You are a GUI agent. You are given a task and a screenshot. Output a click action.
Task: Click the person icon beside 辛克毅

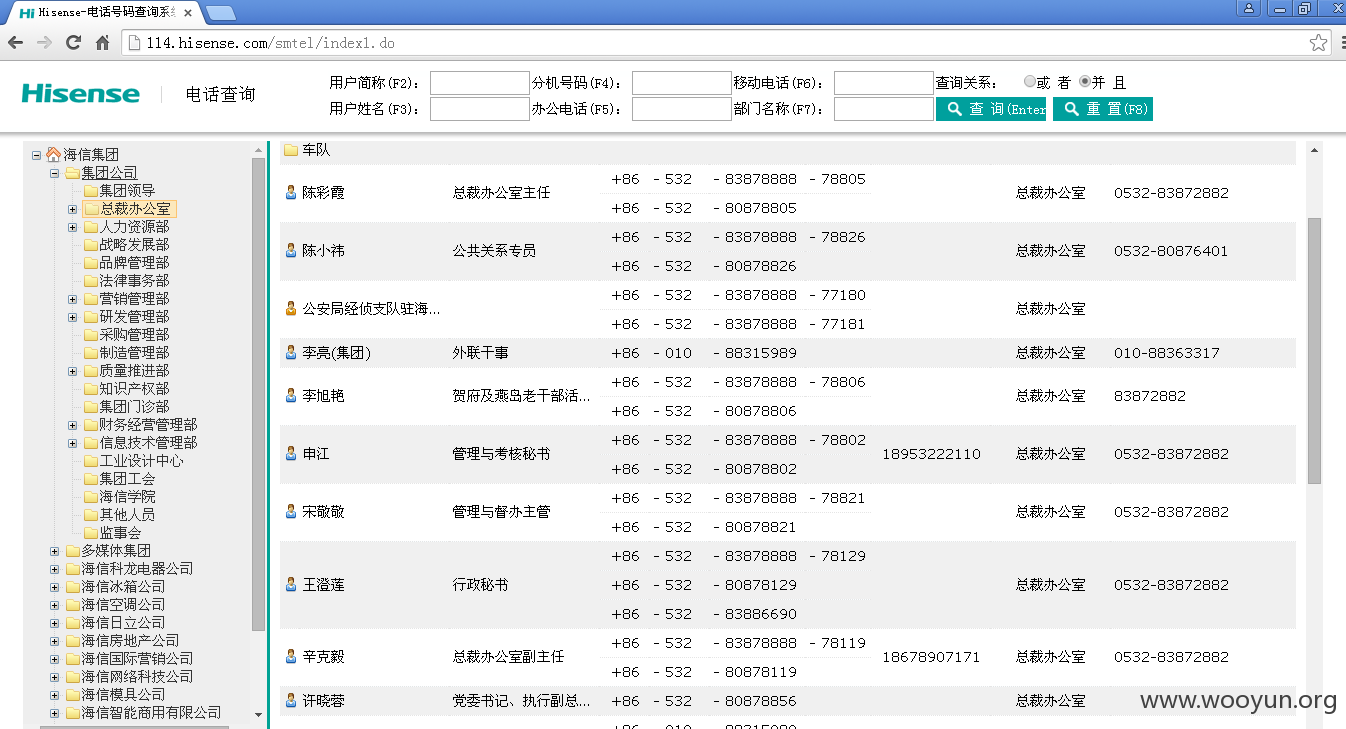[x=291, y=656]
